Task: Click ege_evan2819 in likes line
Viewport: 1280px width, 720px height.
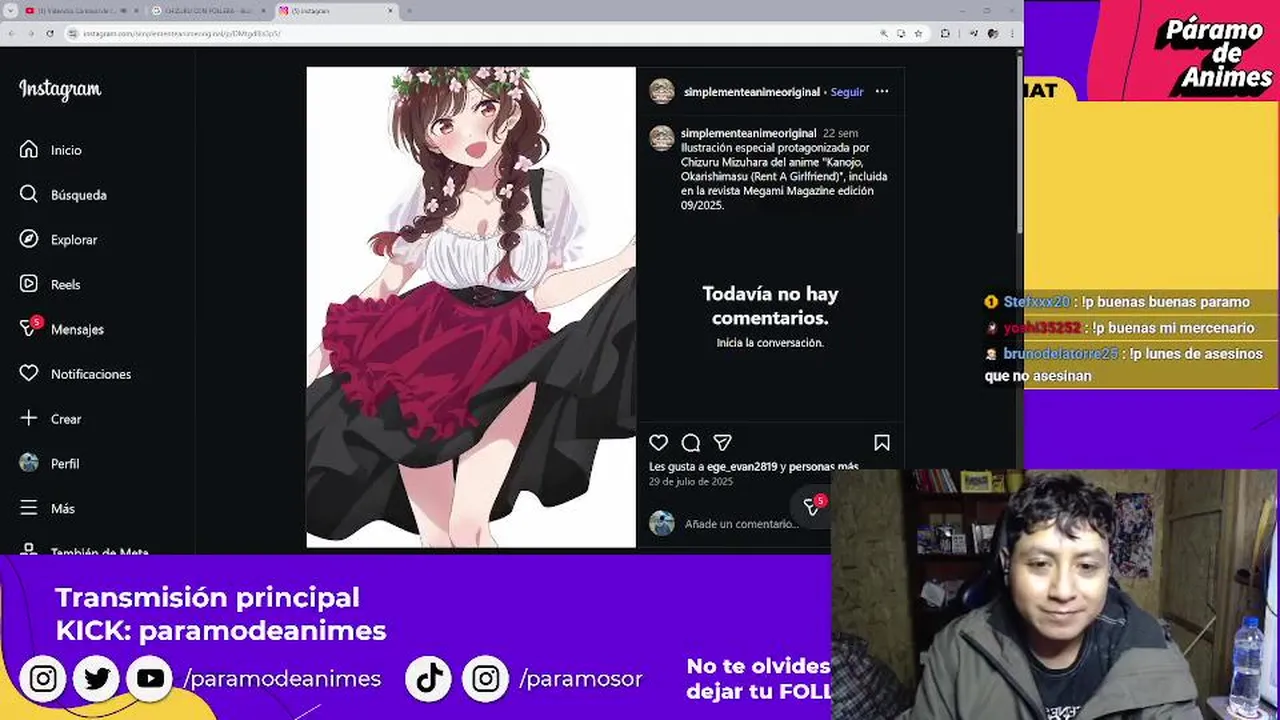Action: 742,467
